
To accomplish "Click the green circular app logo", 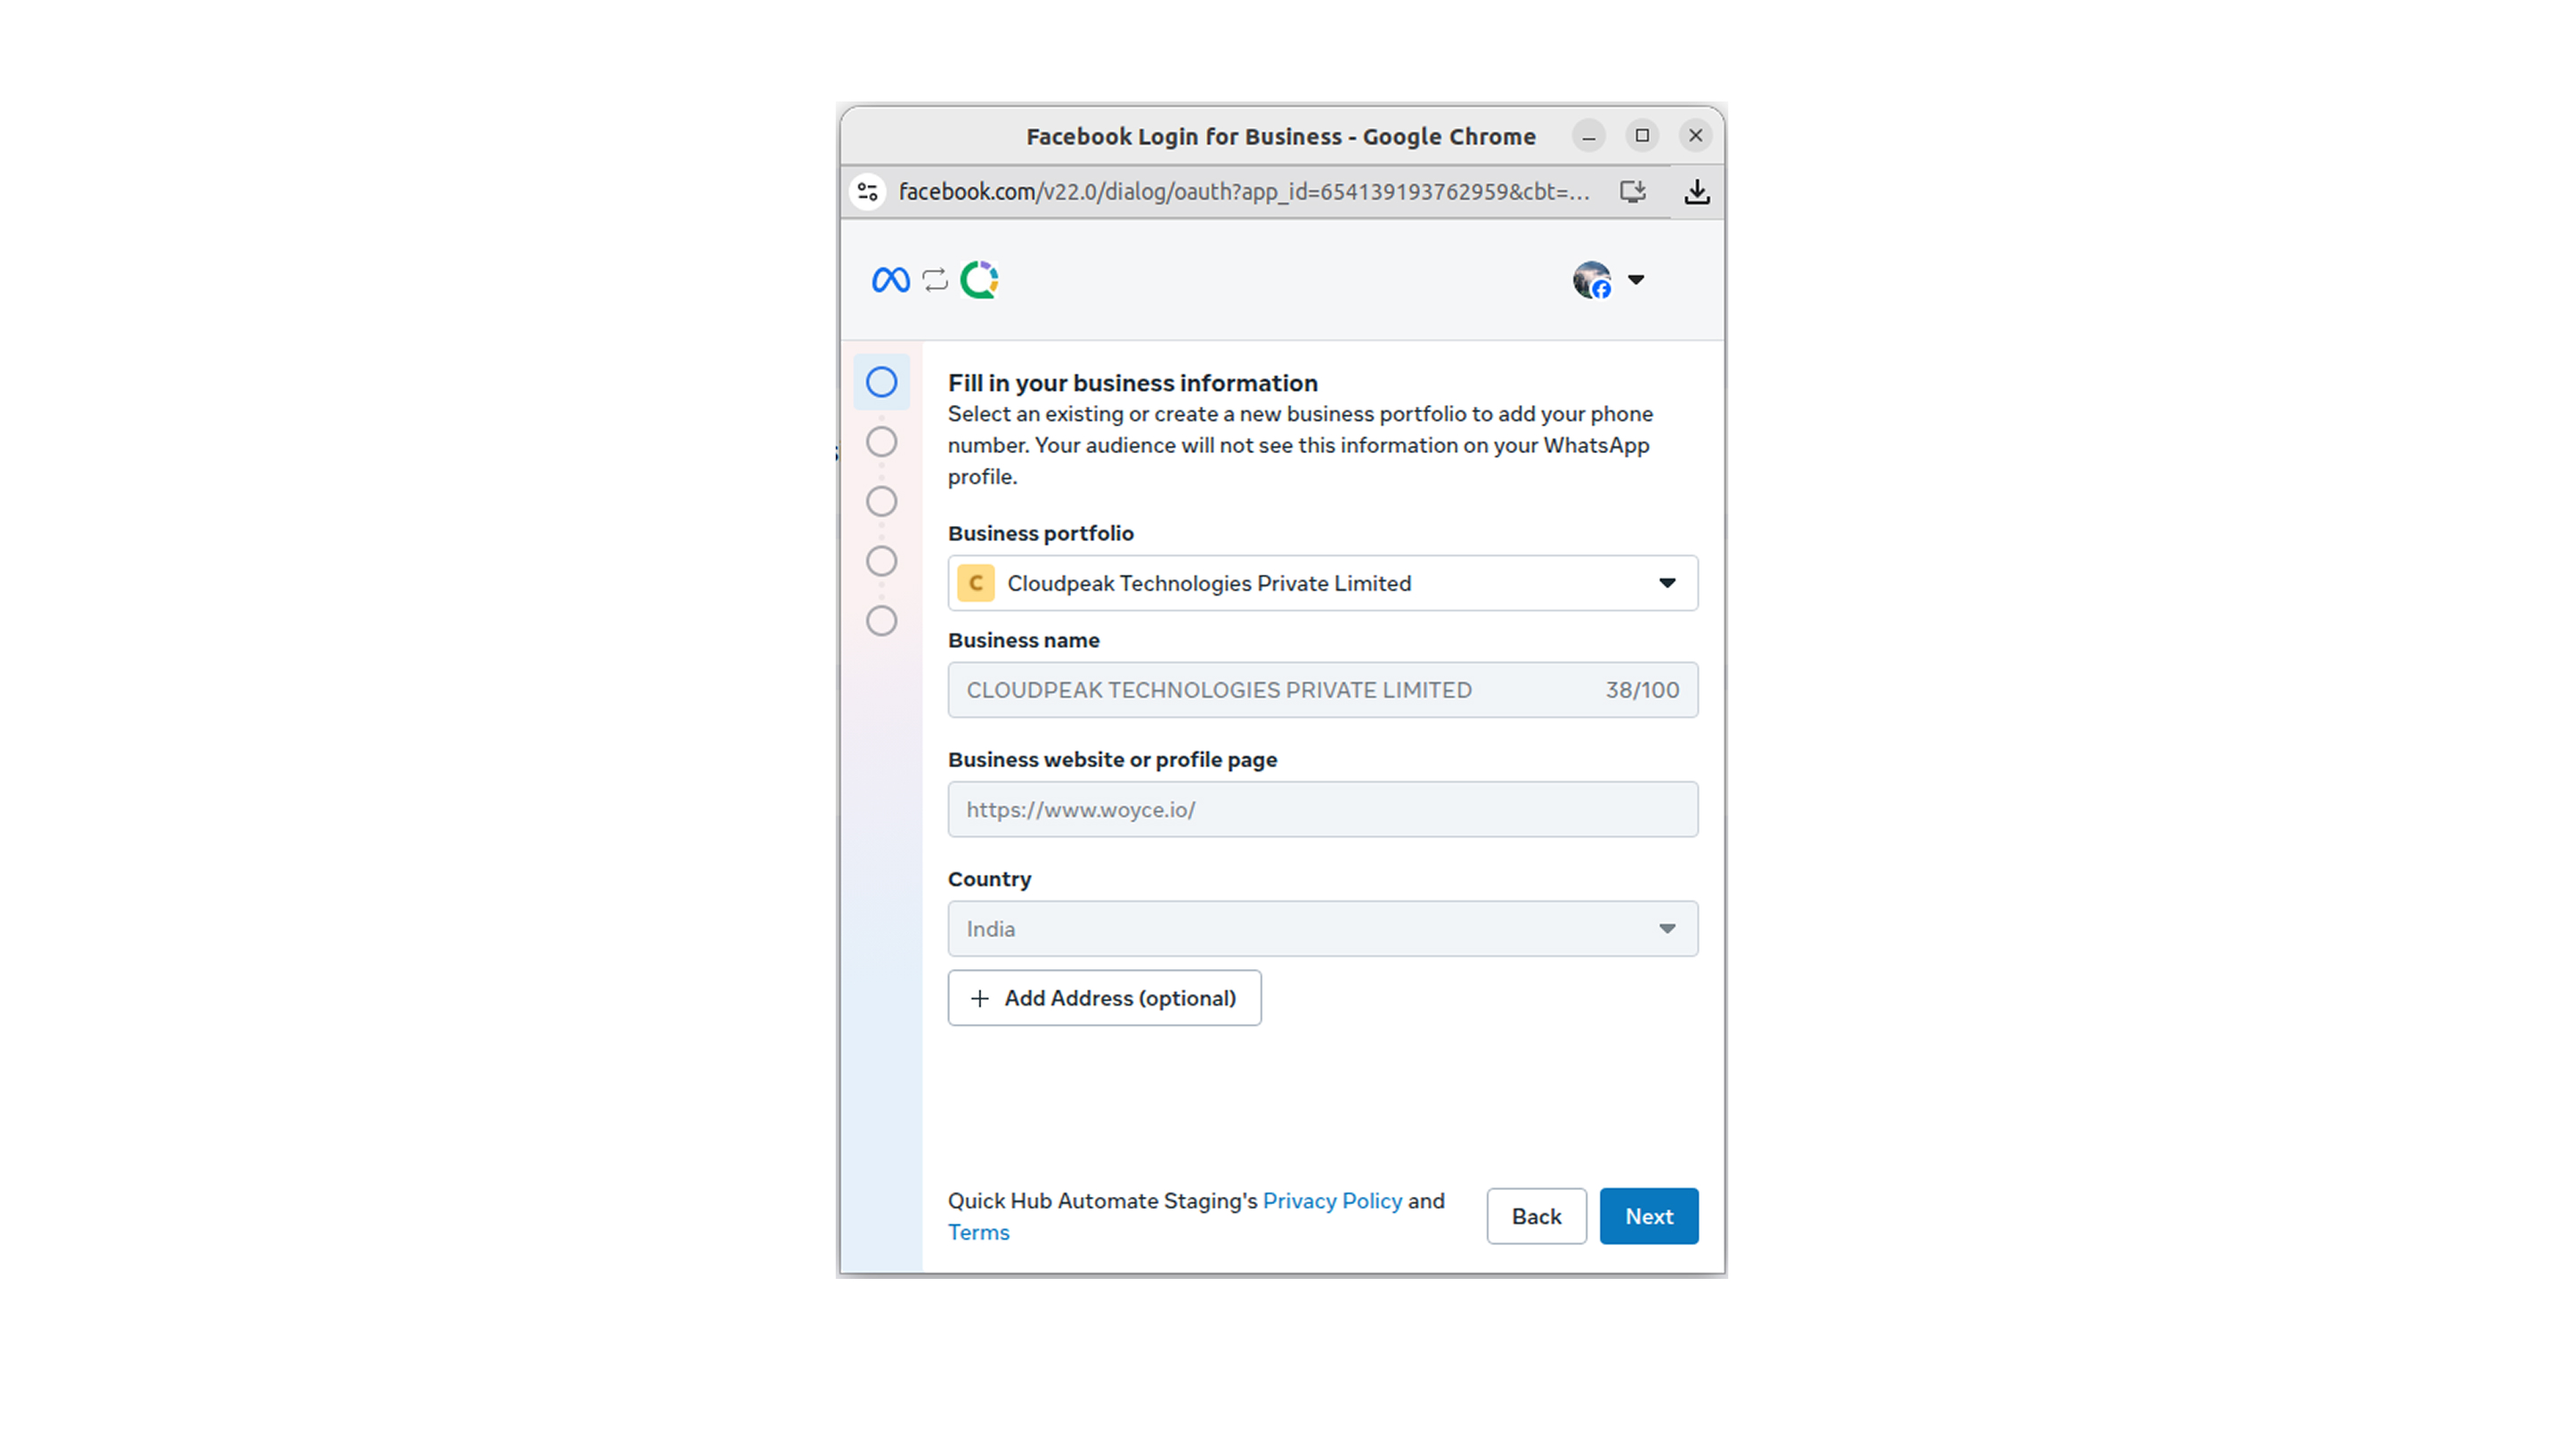I will click(x=979, y=280).
